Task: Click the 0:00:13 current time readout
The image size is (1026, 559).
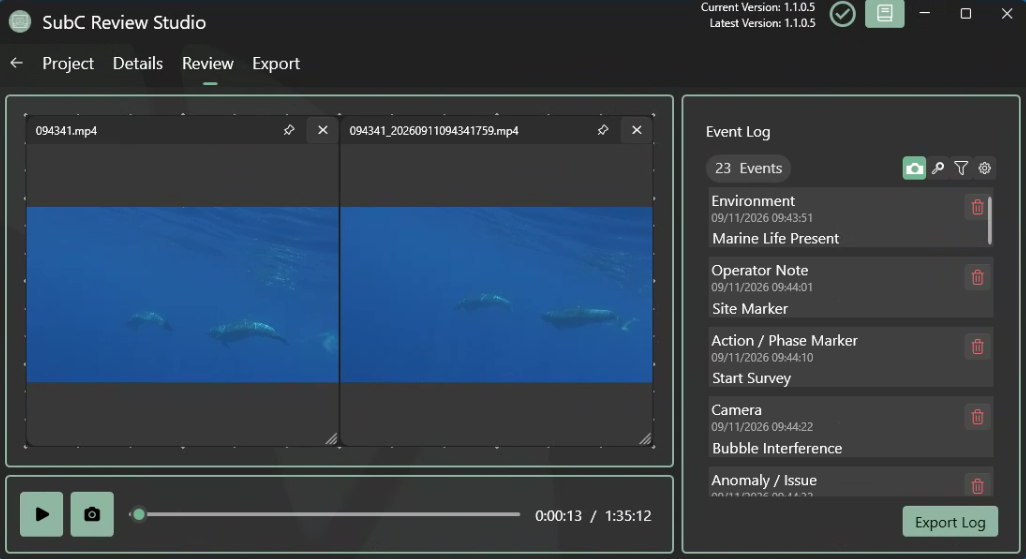Action: pos(558,516)
